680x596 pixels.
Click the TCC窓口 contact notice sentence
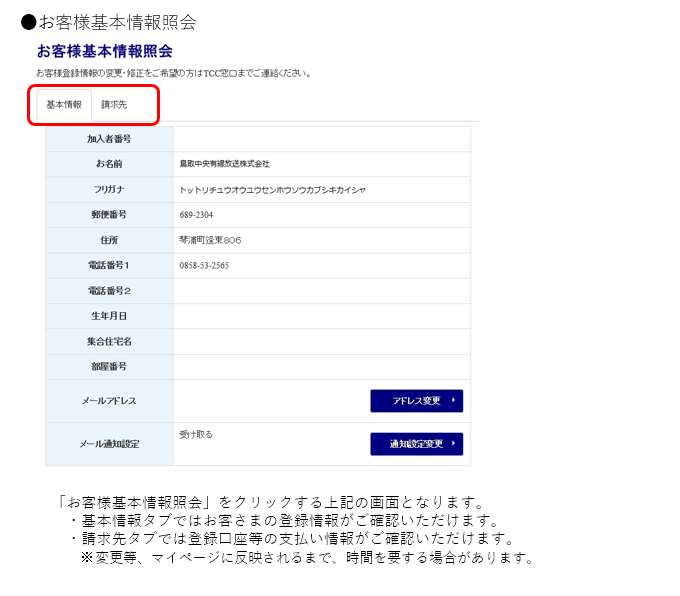point(174,73)
